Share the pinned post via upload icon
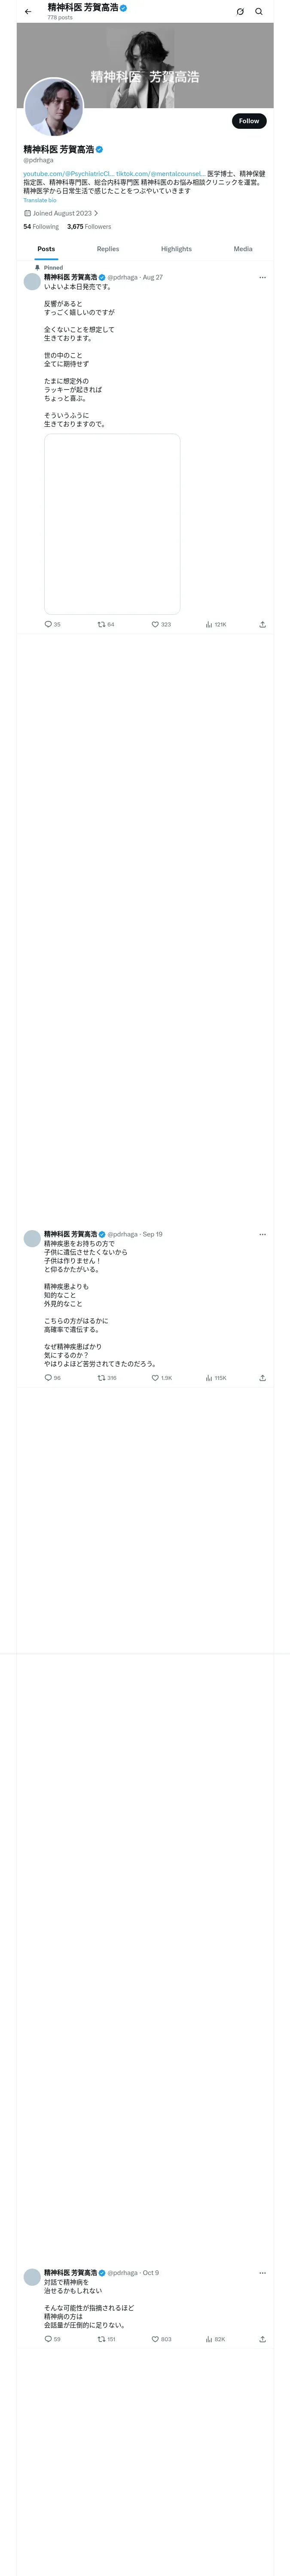This screenshot has height=2576, width=290. 262,624
